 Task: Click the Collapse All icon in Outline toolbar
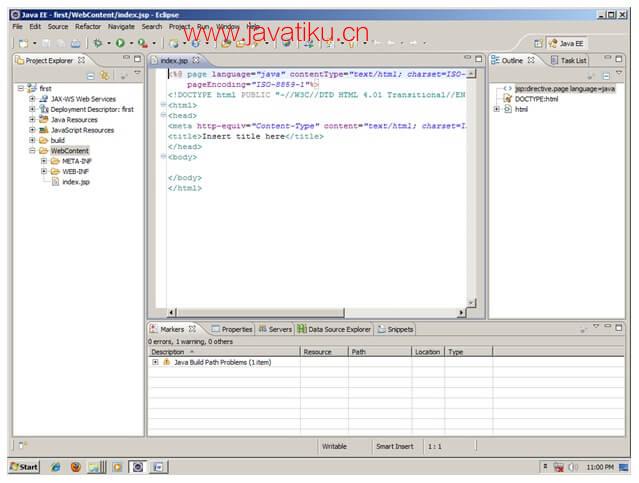tap(606, 76)
